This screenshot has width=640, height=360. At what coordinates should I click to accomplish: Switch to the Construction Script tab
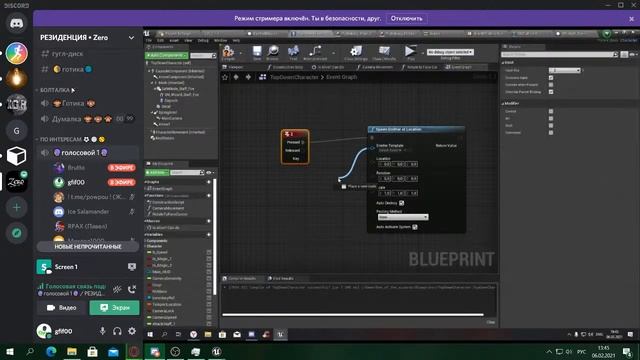(x=287, y=67)
